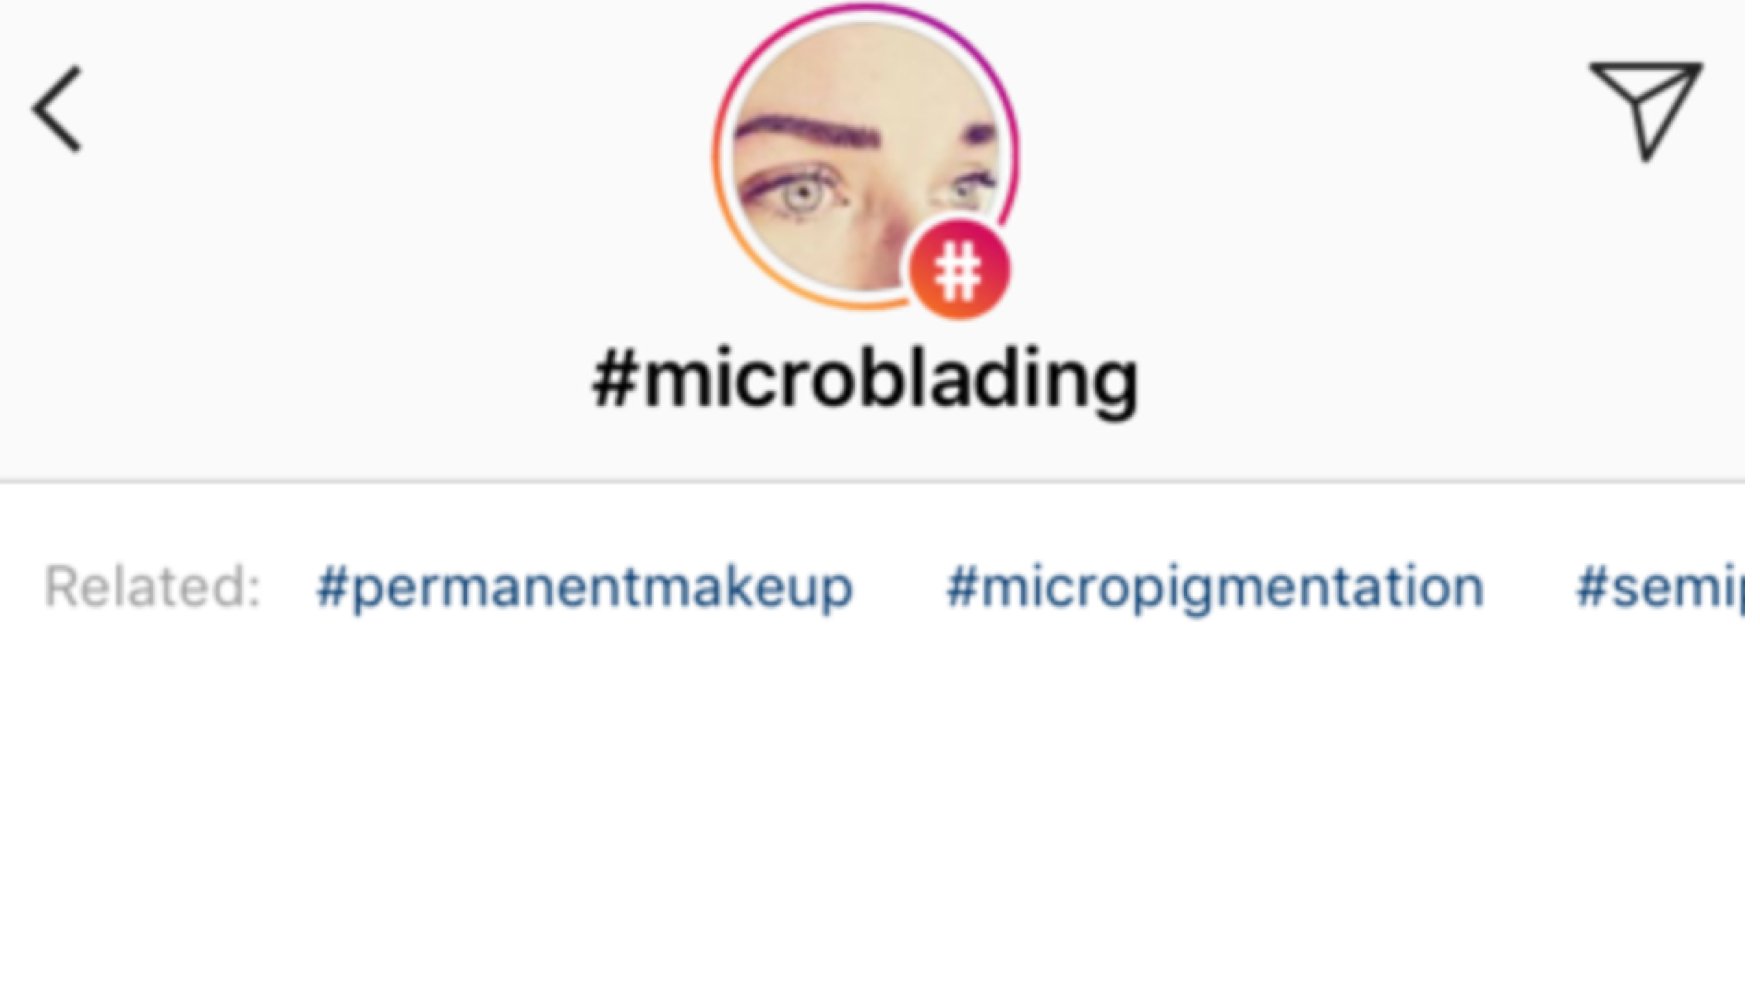Open the #micropigmentation related hashtag
1760x990 pixels.
(1213, 588)
